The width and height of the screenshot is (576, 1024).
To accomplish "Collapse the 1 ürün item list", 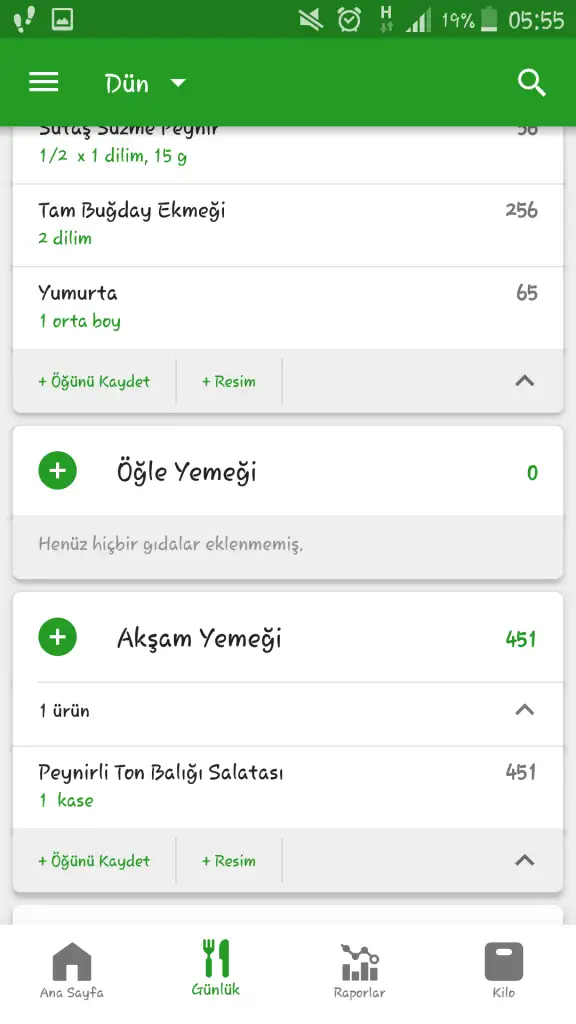I will 524,710.
